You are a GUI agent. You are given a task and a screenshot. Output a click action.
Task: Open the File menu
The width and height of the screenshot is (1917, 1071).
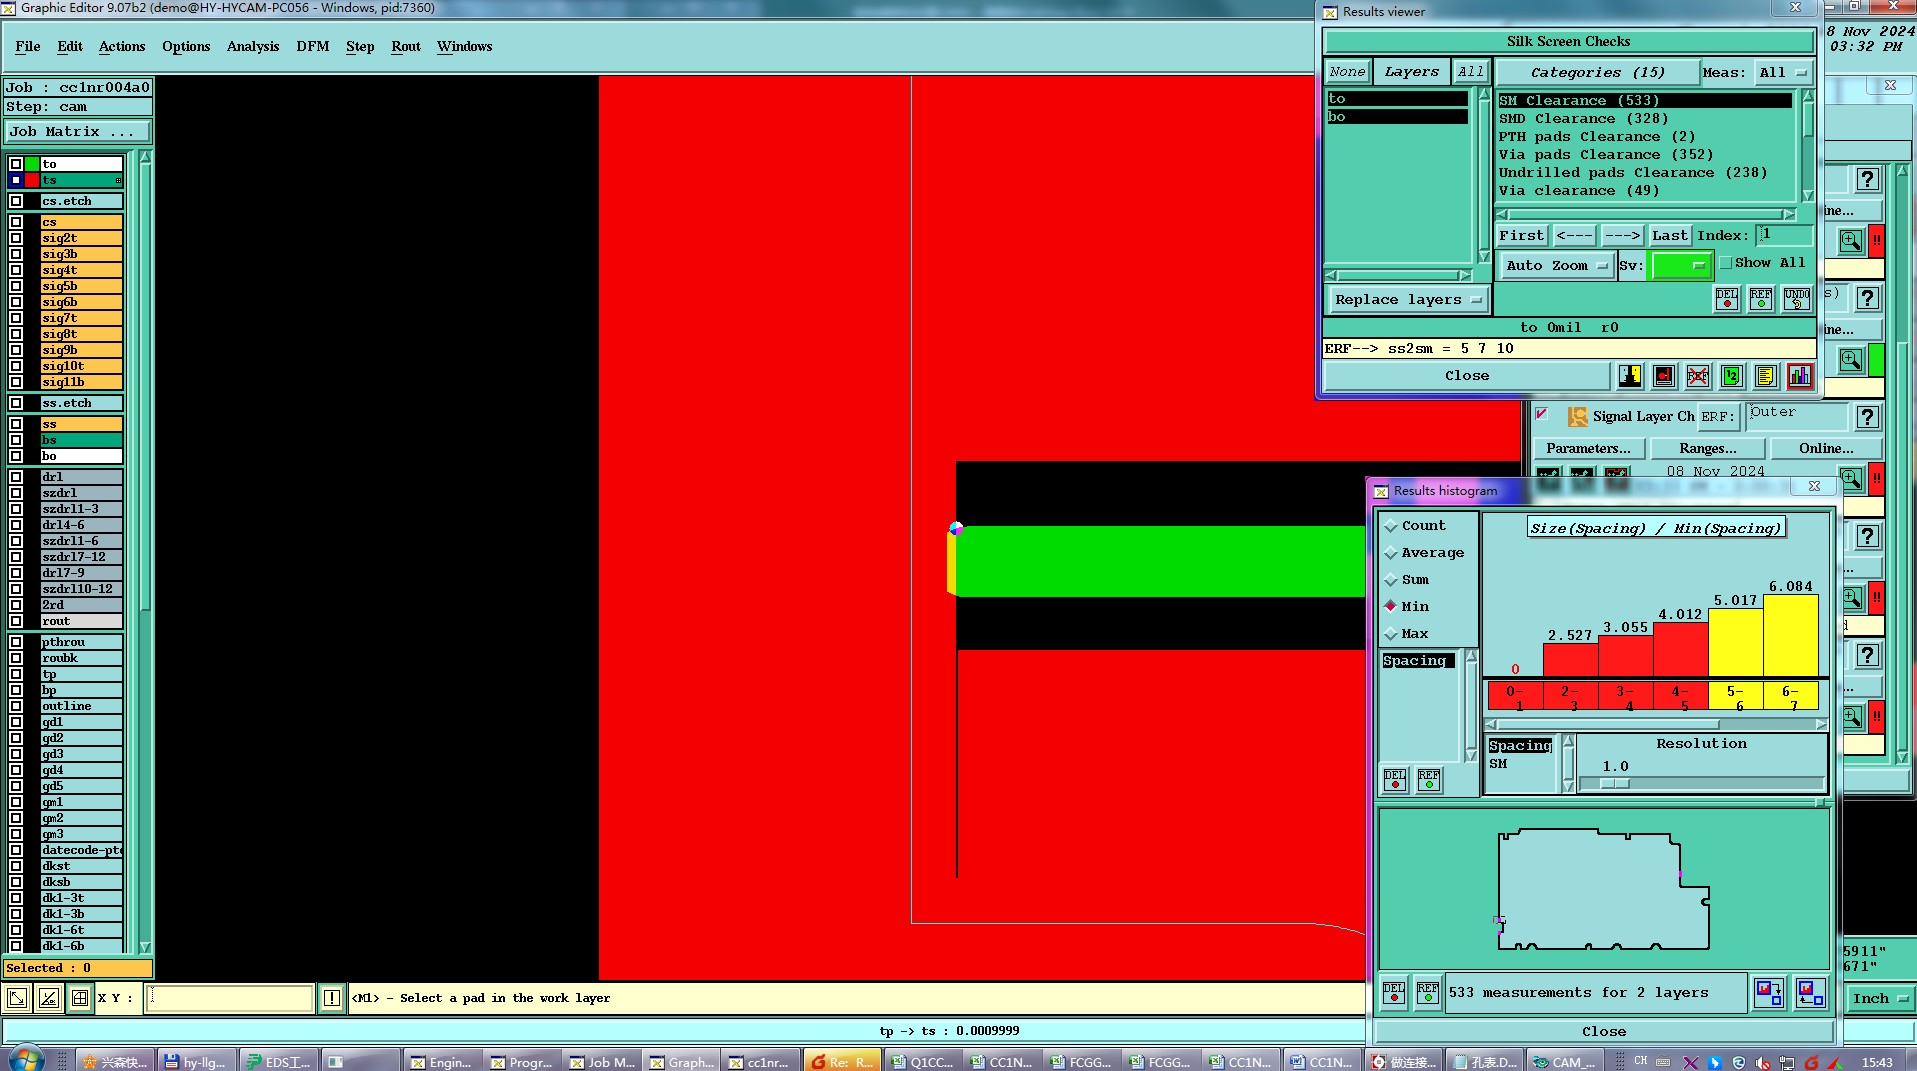click(28, 47)
